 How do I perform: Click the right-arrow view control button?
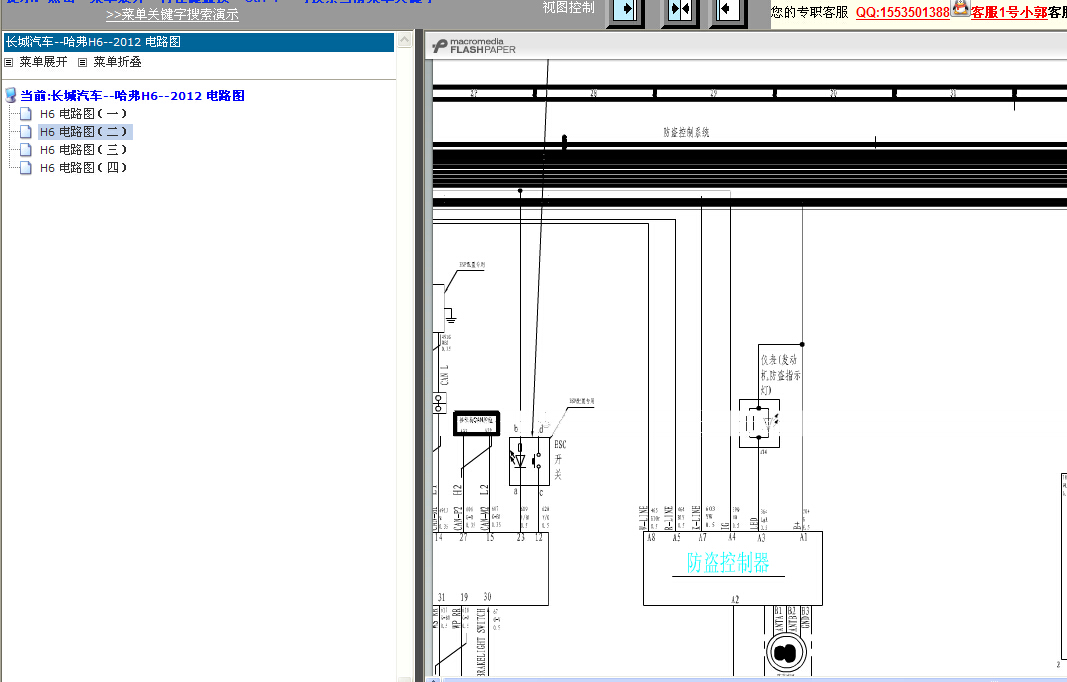click(626, 10)
